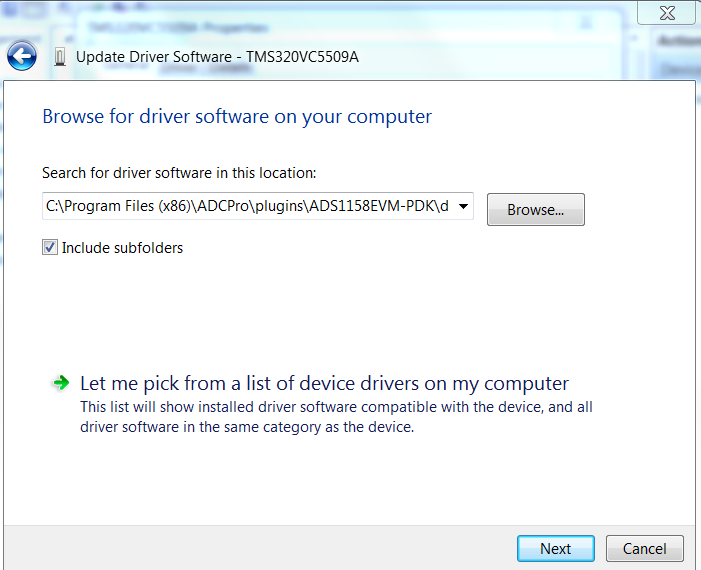The image size is (701, 570).
Task: Click the installed driver software description text
Action: 336,417
